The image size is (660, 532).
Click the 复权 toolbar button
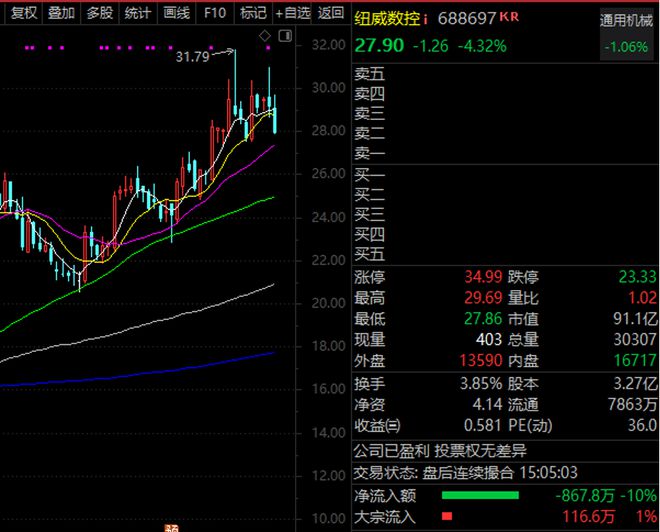click(x=23, y=13)
